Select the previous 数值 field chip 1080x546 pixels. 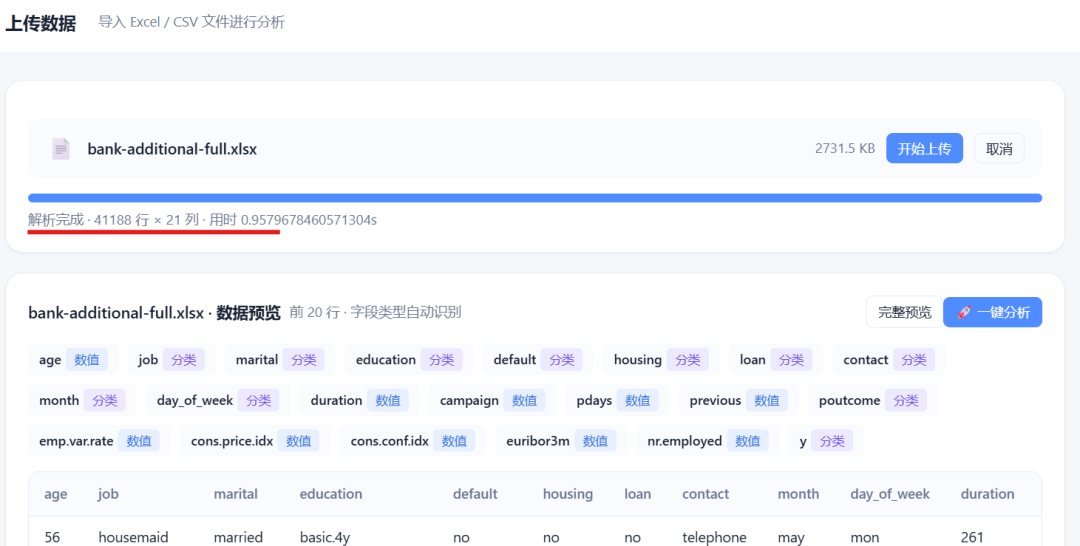738,400
